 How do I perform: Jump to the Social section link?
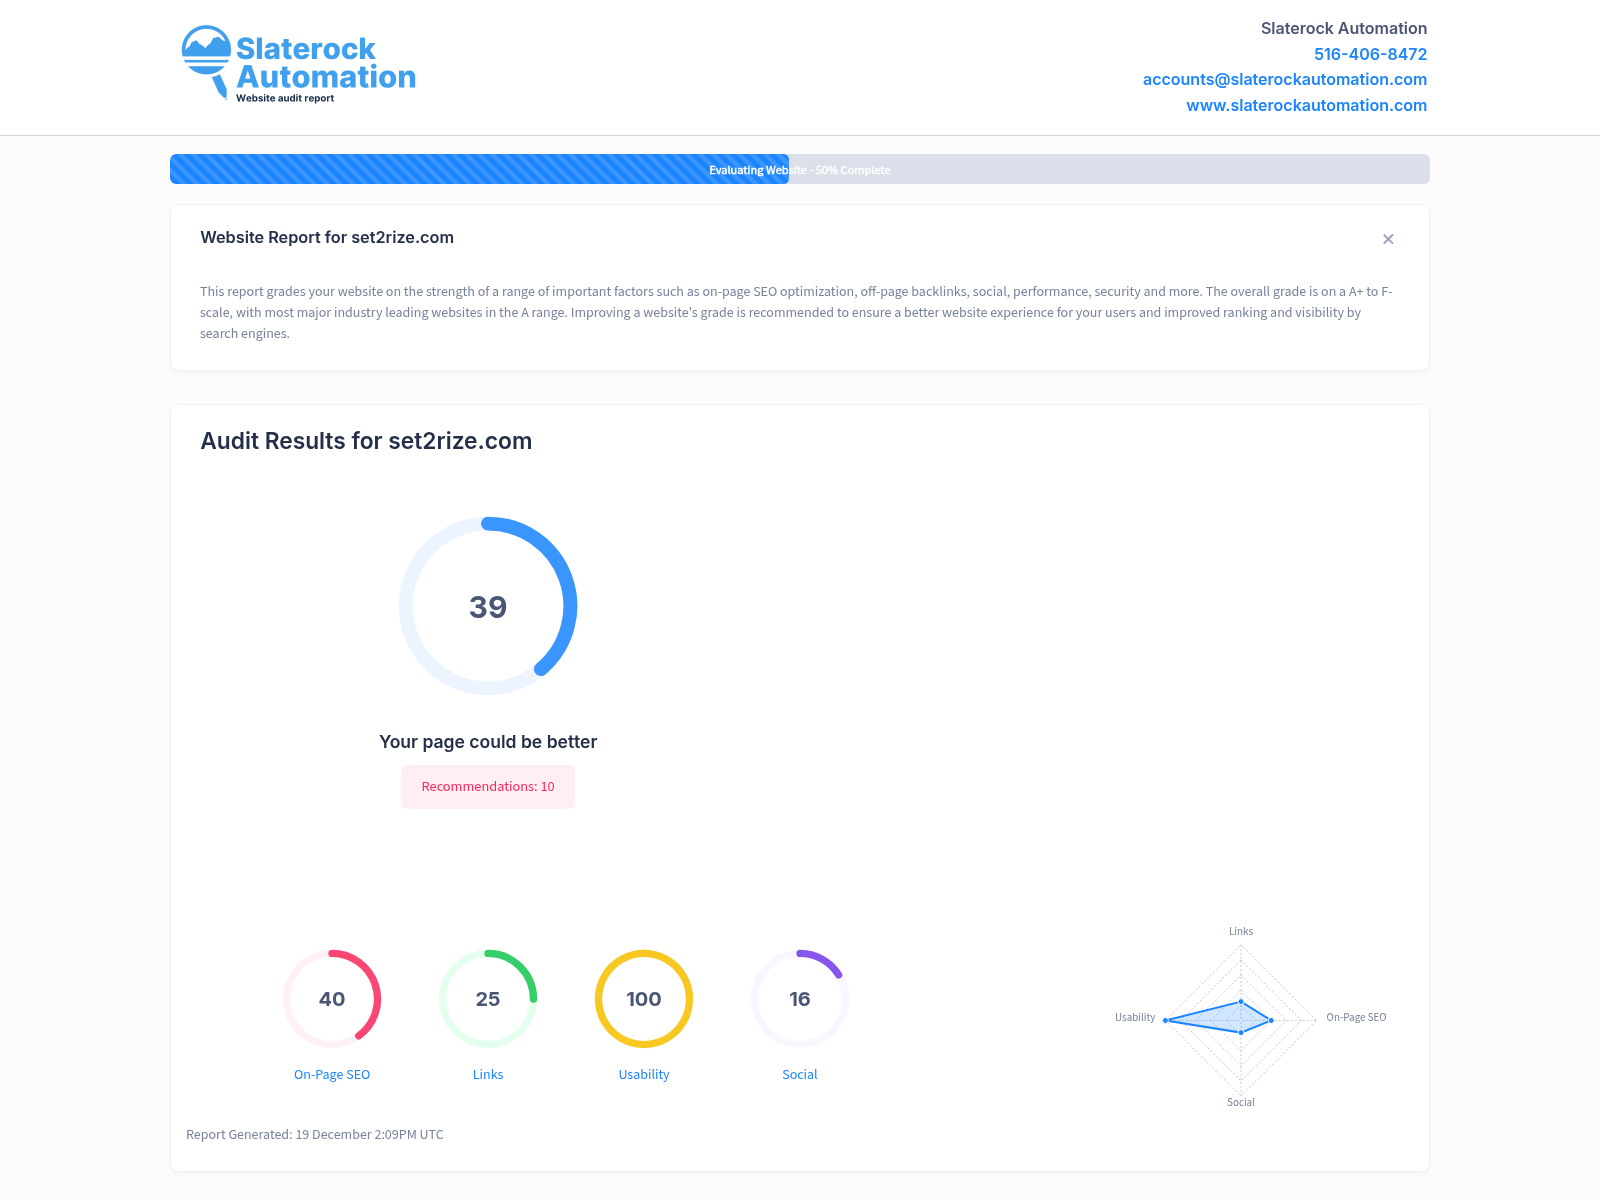(800, 1074)
